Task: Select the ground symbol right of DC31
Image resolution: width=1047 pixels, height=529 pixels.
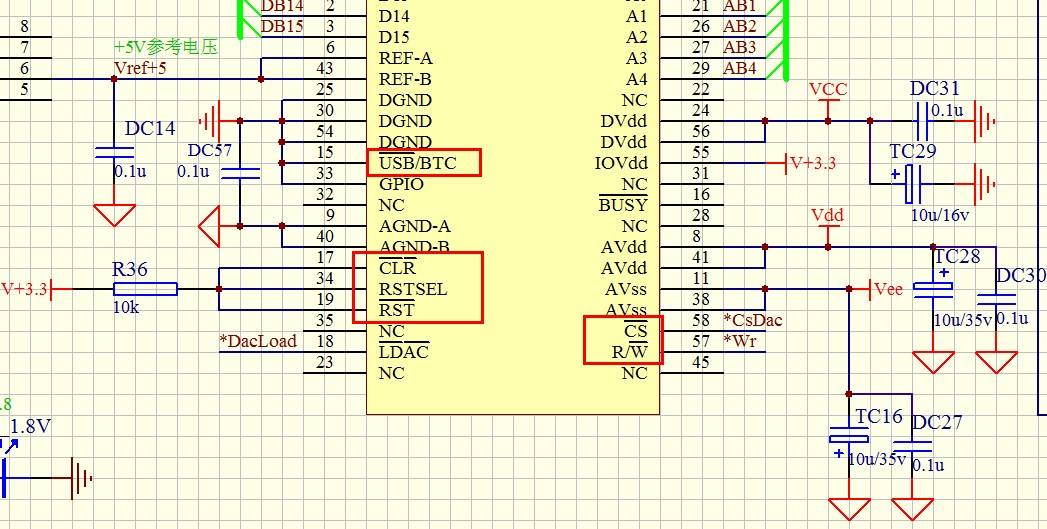Action: tap(984, 121)
